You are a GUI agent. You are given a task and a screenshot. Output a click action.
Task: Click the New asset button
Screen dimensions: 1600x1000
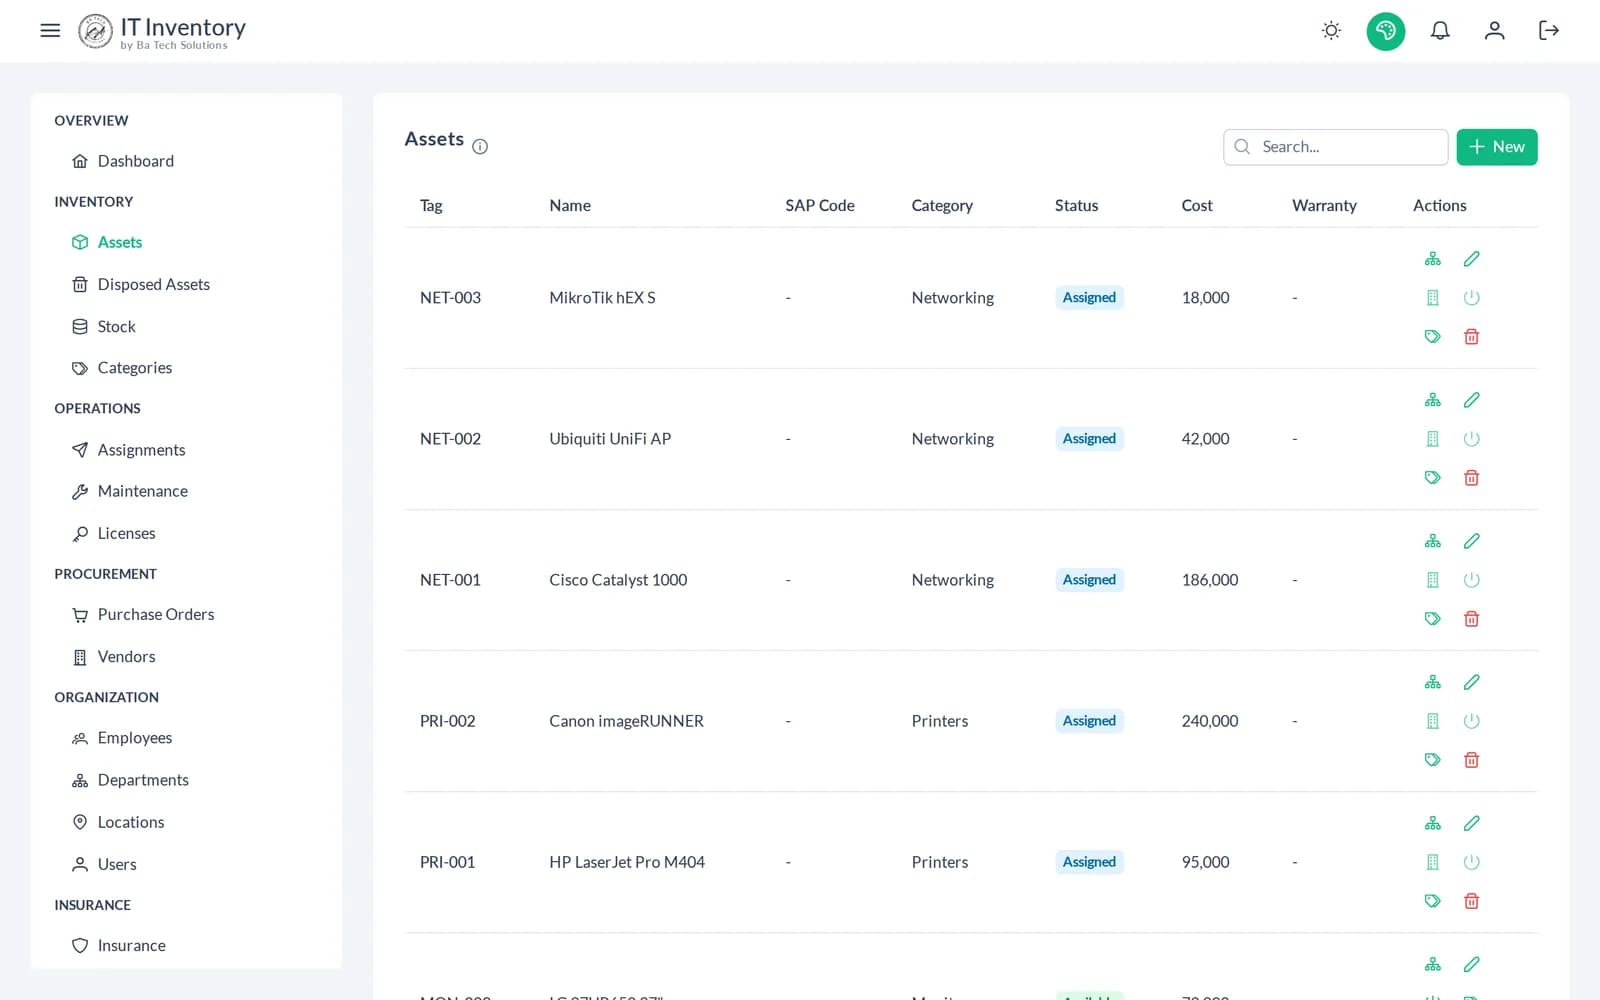[1497, 147]
